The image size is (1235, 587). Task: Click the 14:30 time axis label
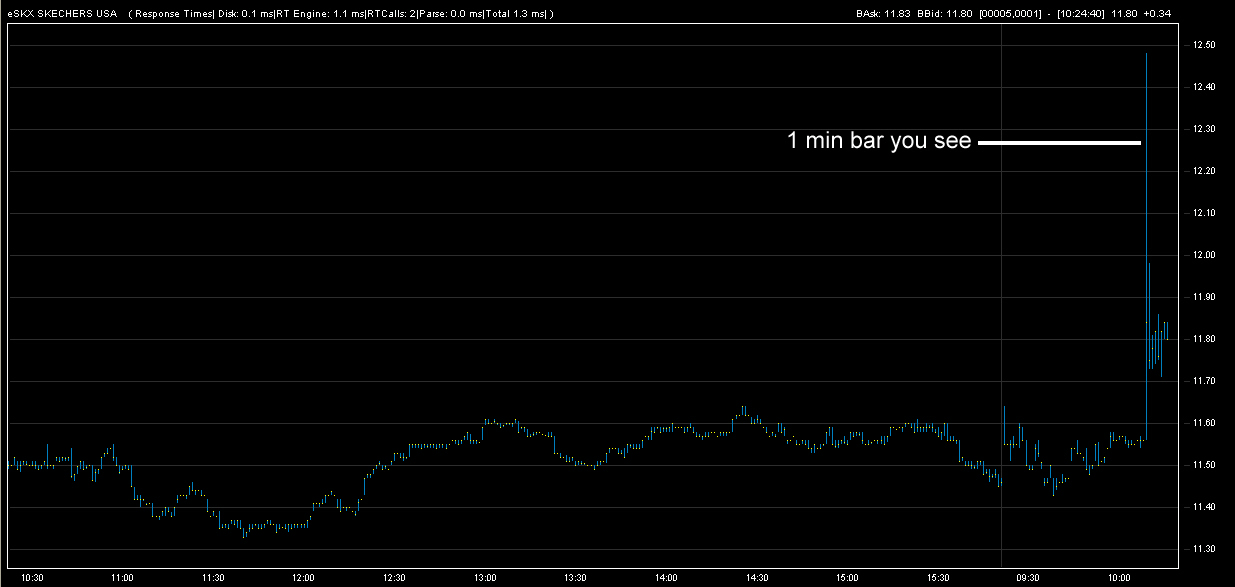click(757, 578)
